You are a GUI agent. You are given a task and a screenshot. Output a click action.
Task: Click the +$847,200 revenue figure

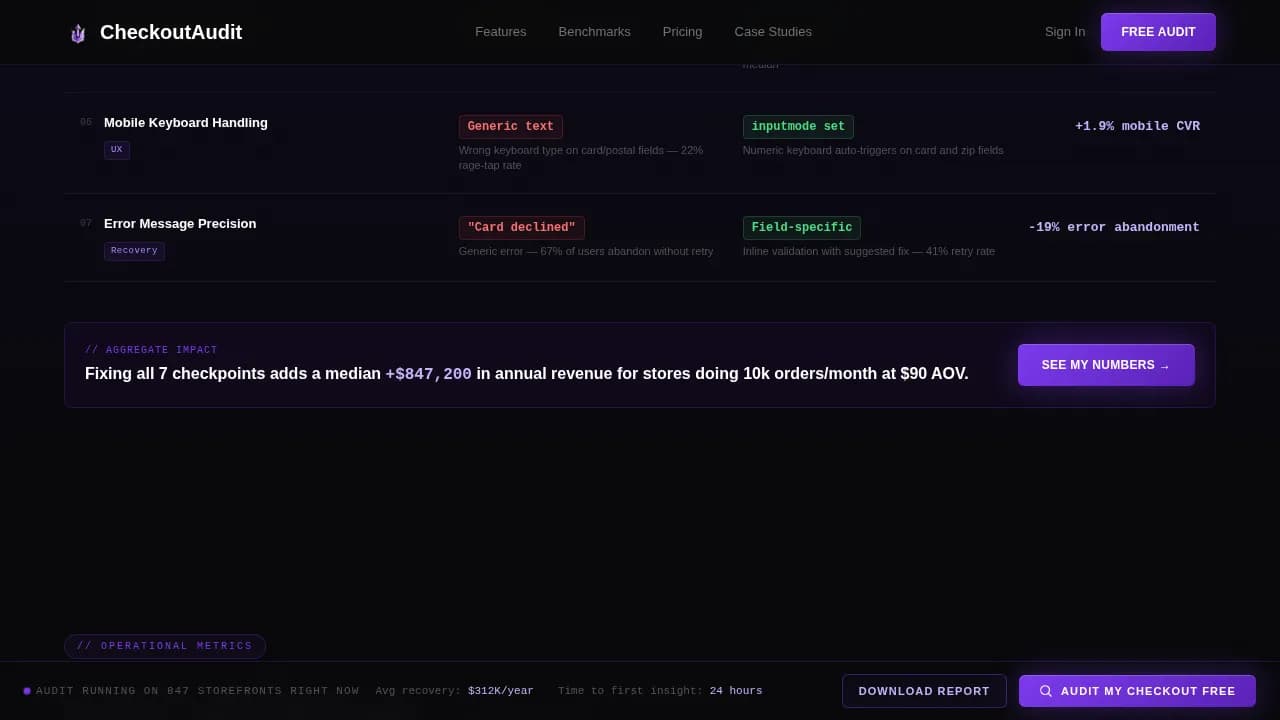[428, 374]
